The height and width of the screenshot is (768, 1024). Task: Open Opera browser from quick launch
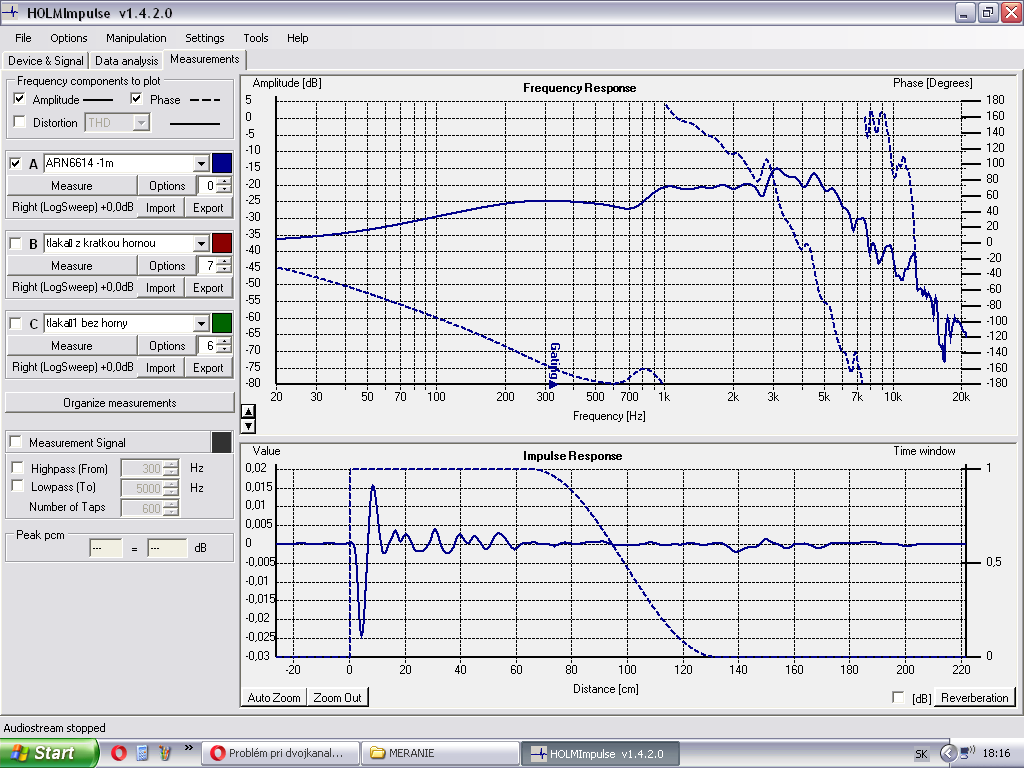coord(119,753)
